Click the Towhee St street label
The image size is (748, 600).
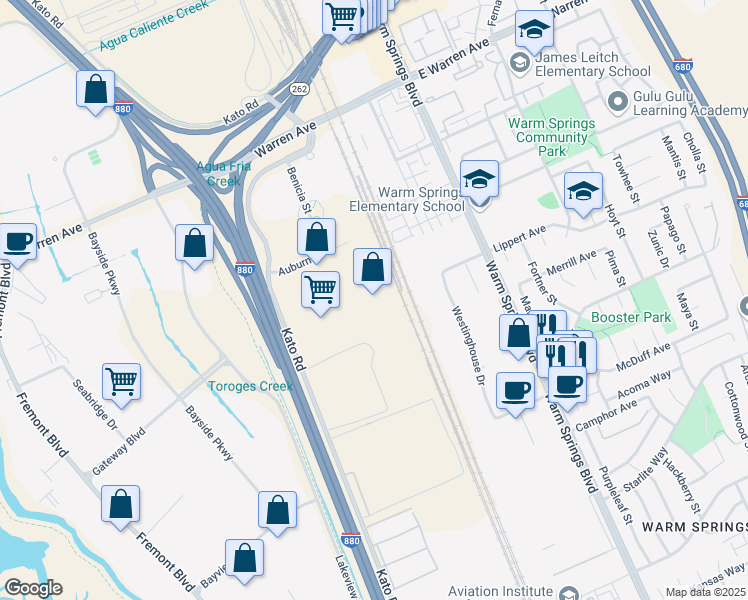coord(625,178)
